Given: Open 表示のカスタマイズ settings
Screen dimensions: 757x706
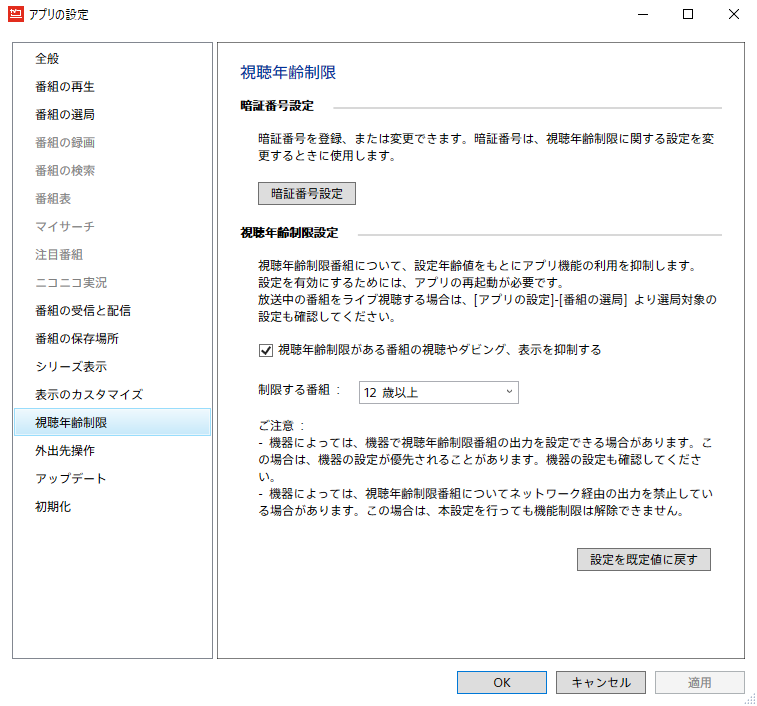Looking at the screenshot, I should pyautogui.click(x=89, y=395).
